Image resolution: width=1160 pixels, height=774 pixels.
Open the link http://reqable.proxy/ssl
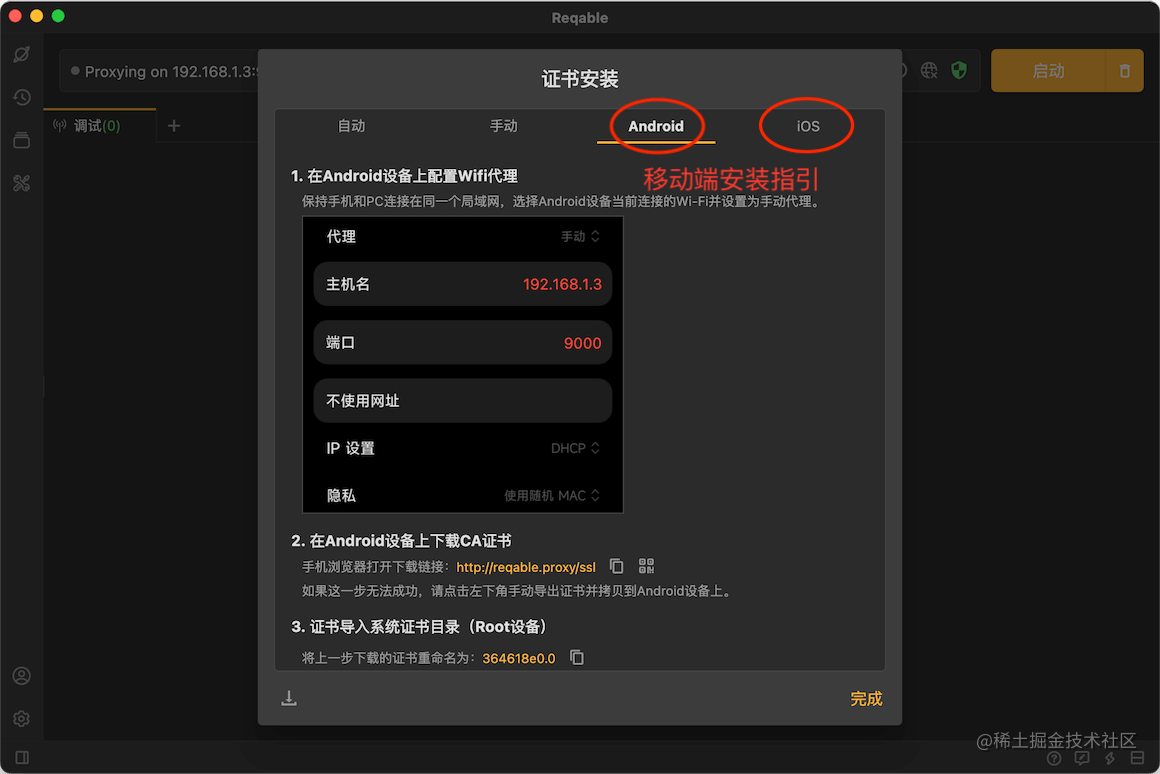[525, 566]
